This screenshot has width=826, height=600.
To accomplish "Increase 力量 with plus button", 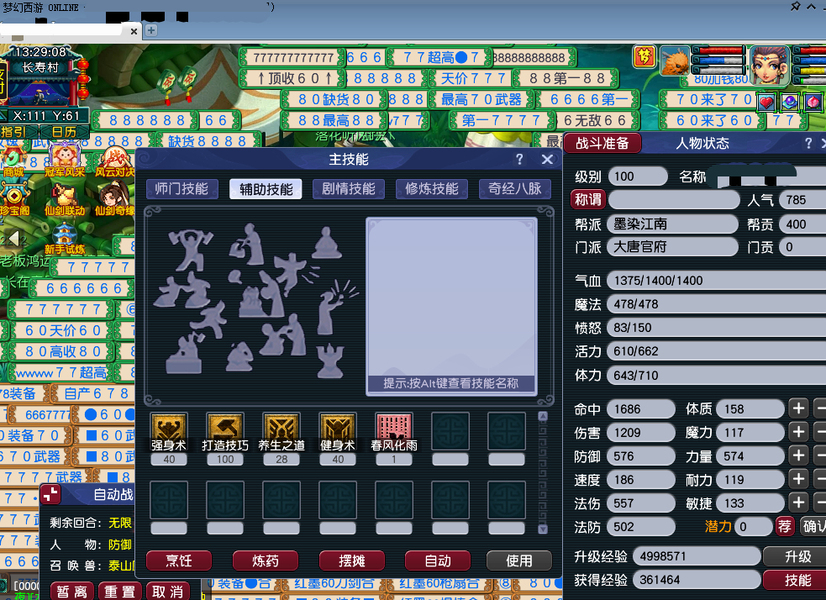I will click(799, 456).
